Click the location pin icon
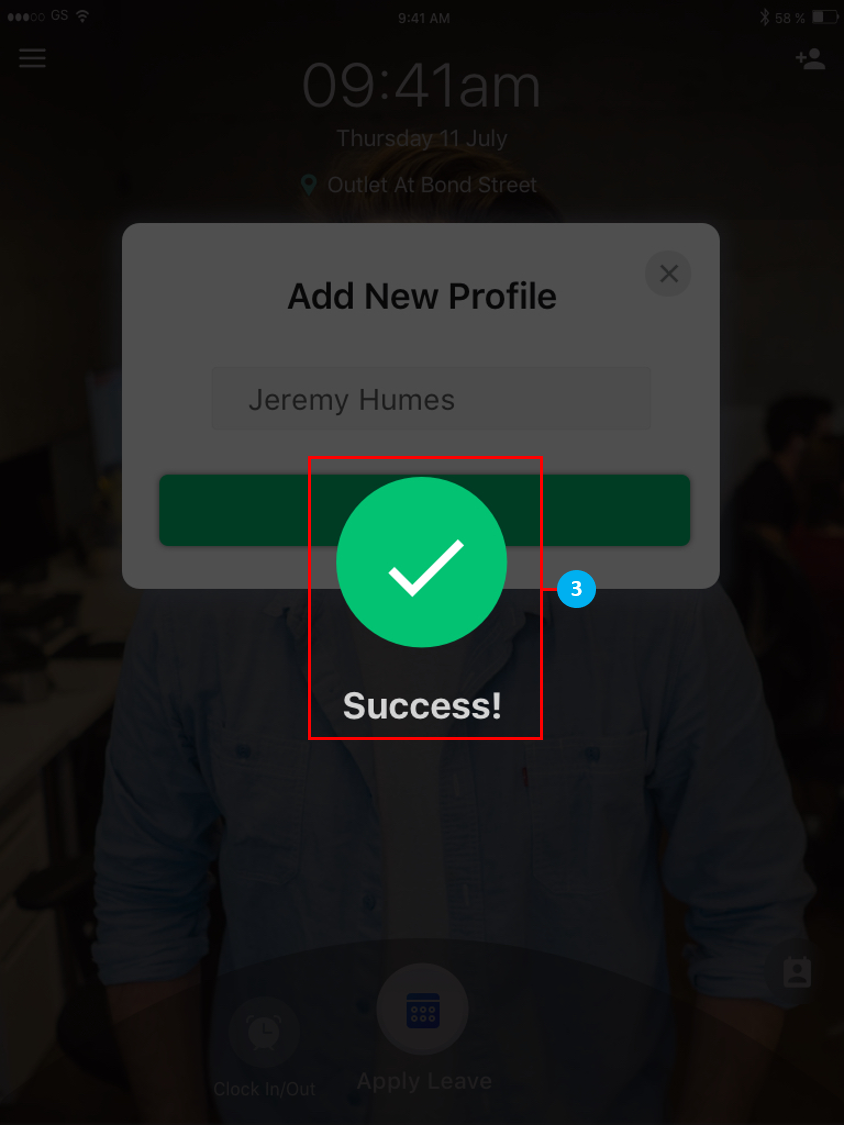 coord(309,185)
